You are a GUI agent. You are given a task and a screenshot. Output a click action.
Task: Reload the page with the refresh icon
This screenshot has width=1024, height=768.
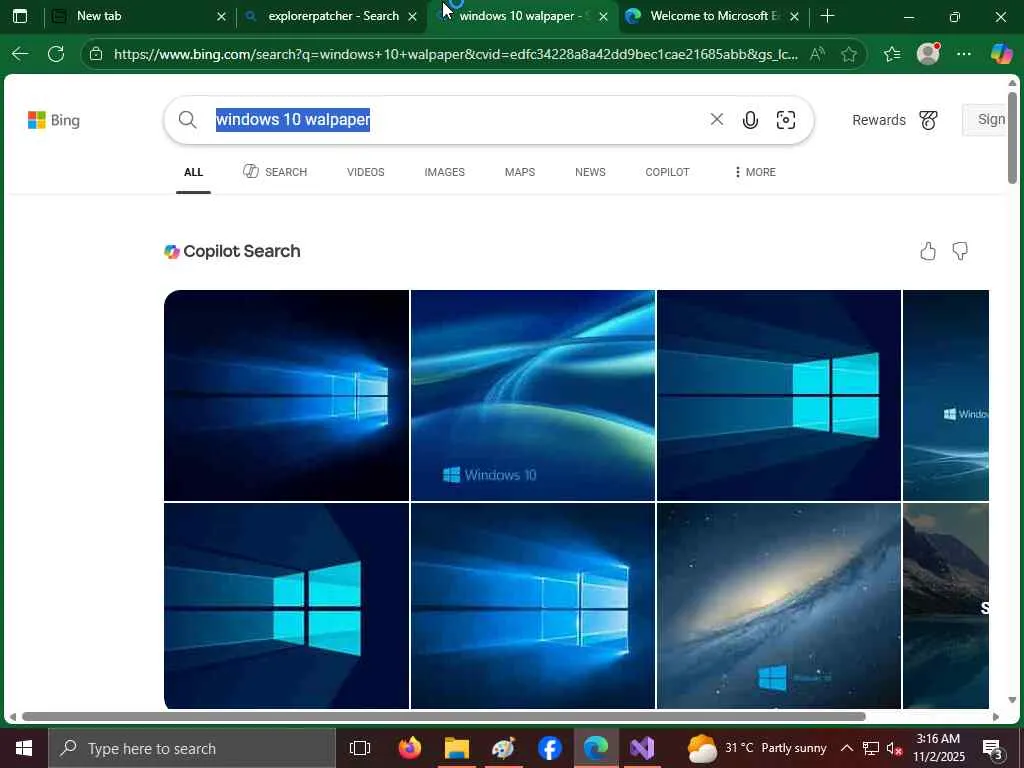[56, 54]
